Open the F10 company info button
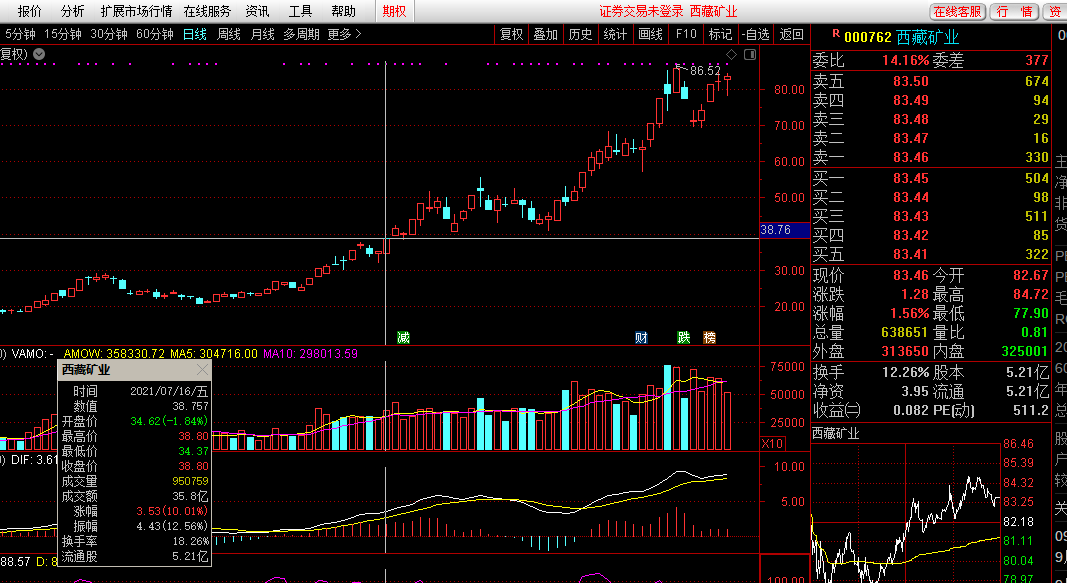Image resolution: width=1067 pixels, height=583 pixels. (x=686, y=34)
